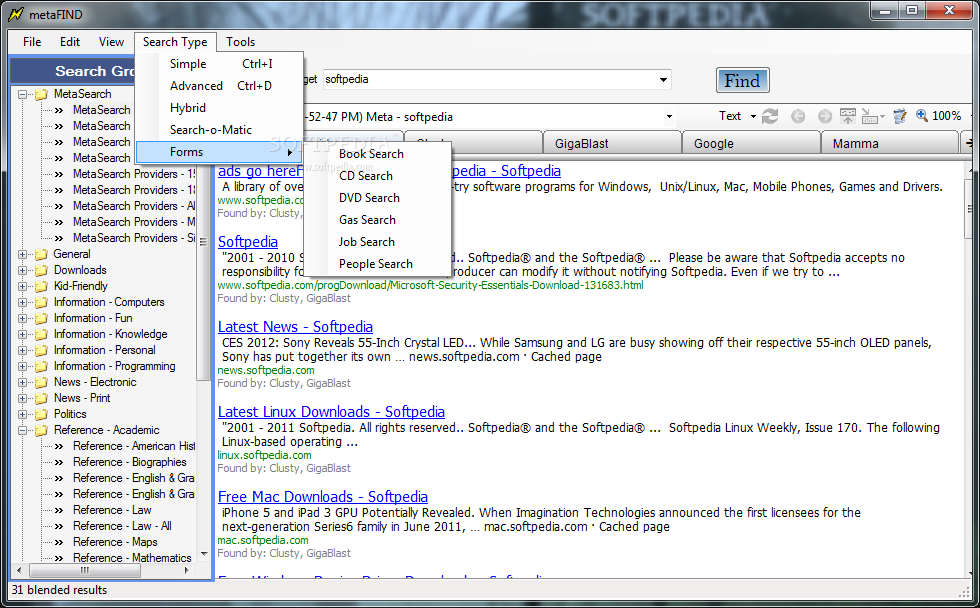Open the news.softpedia.com URL link
Image resolution: width=980 pixels, height=608 pixels.
tap(266, 370)
